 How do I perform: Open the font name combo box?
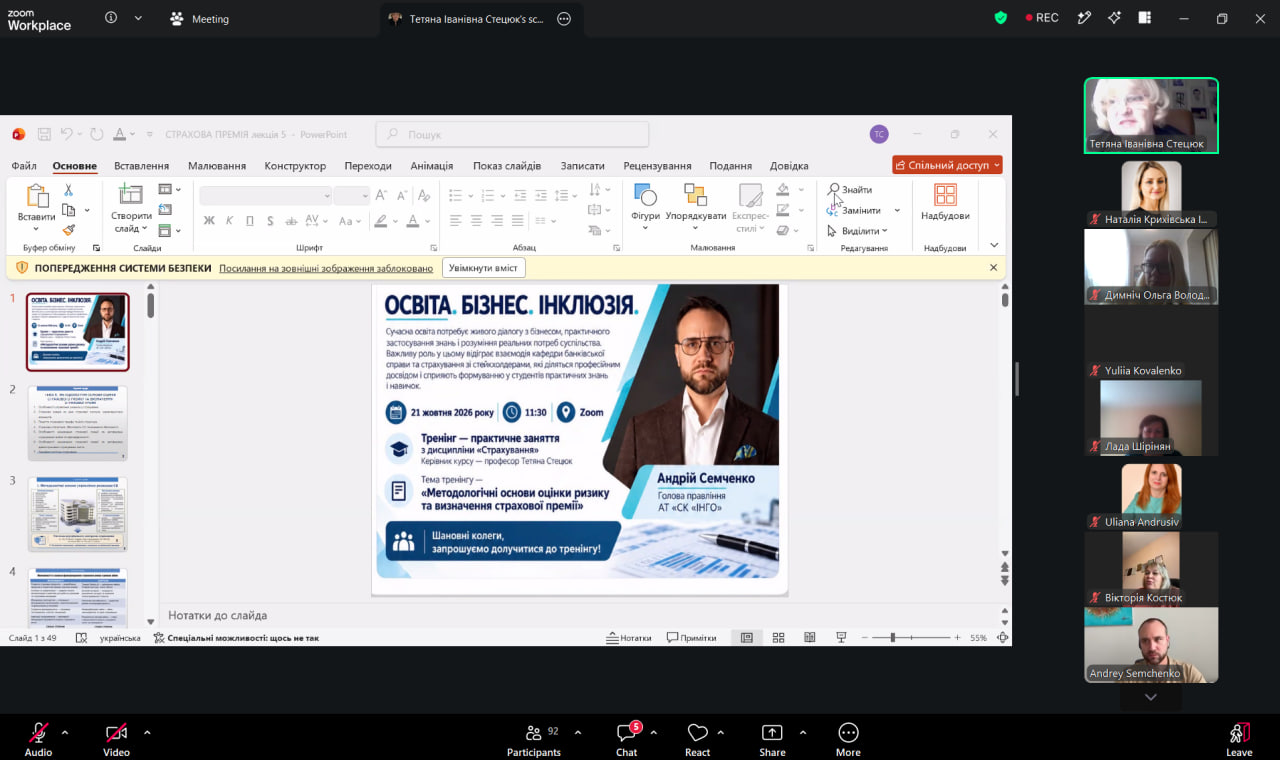pos(265,196)
